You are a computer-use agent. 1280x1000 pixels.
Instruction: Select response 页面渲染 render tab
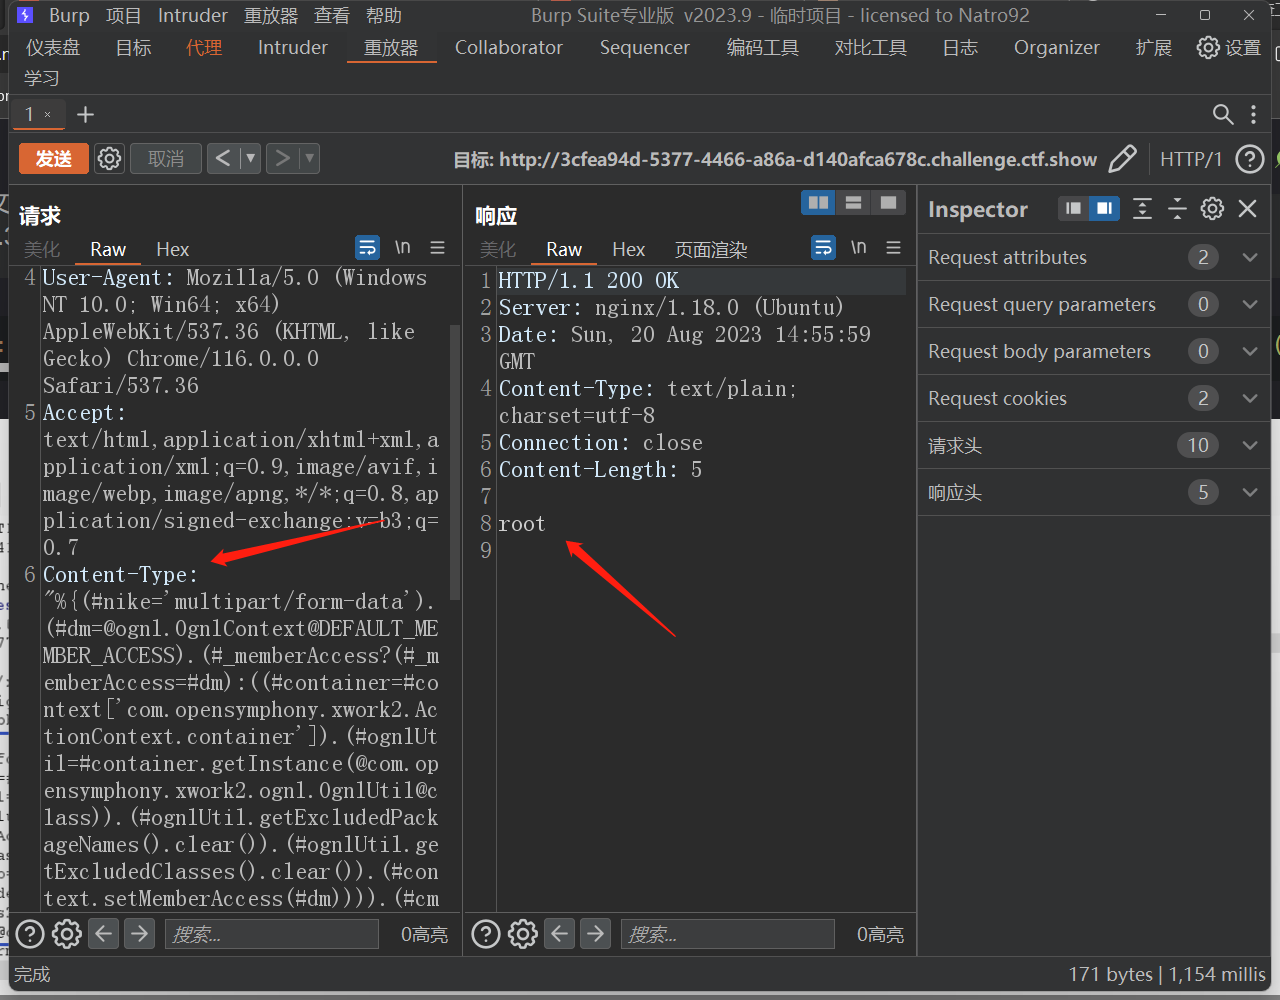[711, 249]
